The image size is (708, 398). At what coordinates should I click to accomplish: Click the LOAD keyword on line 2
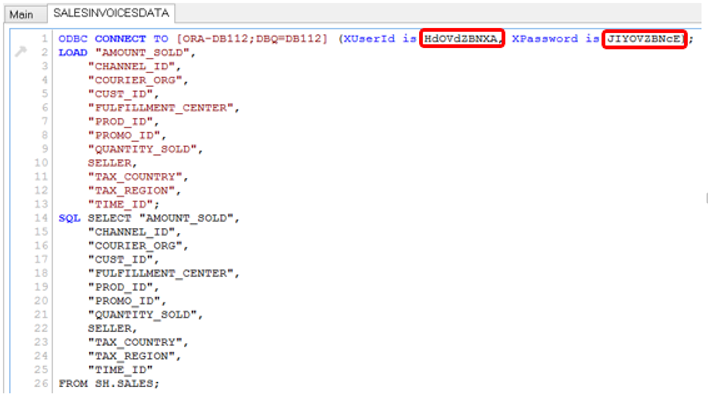pos(73,52)
